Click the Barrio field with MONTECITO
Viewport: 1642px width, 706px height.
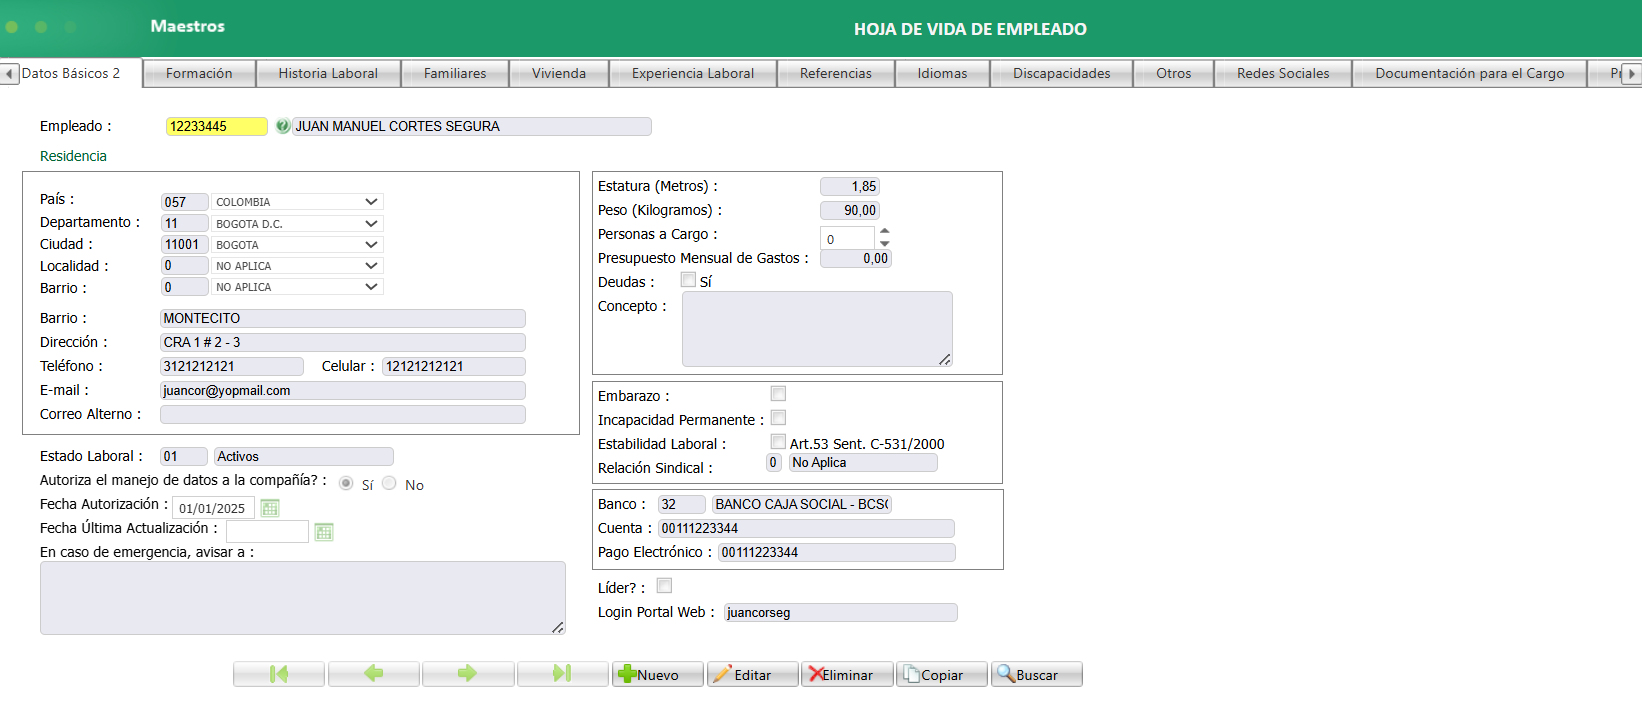click(x=343, y=318)
